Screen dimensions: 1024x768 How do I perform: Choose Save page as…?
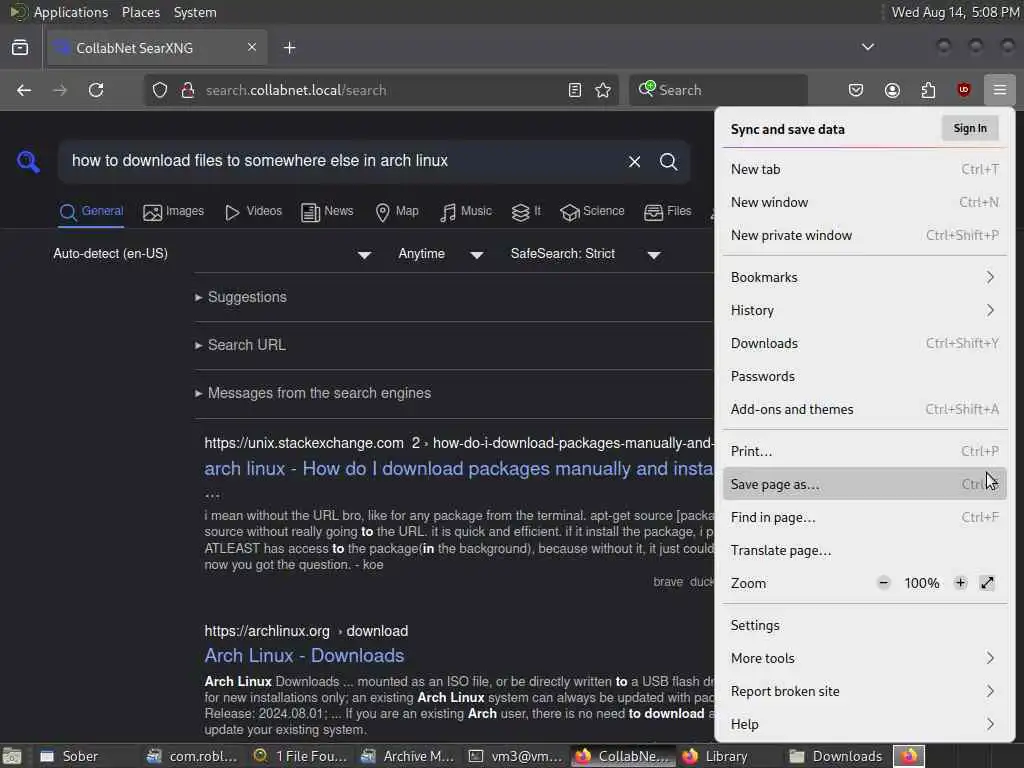pyautogui.click(x=864, y=484)
